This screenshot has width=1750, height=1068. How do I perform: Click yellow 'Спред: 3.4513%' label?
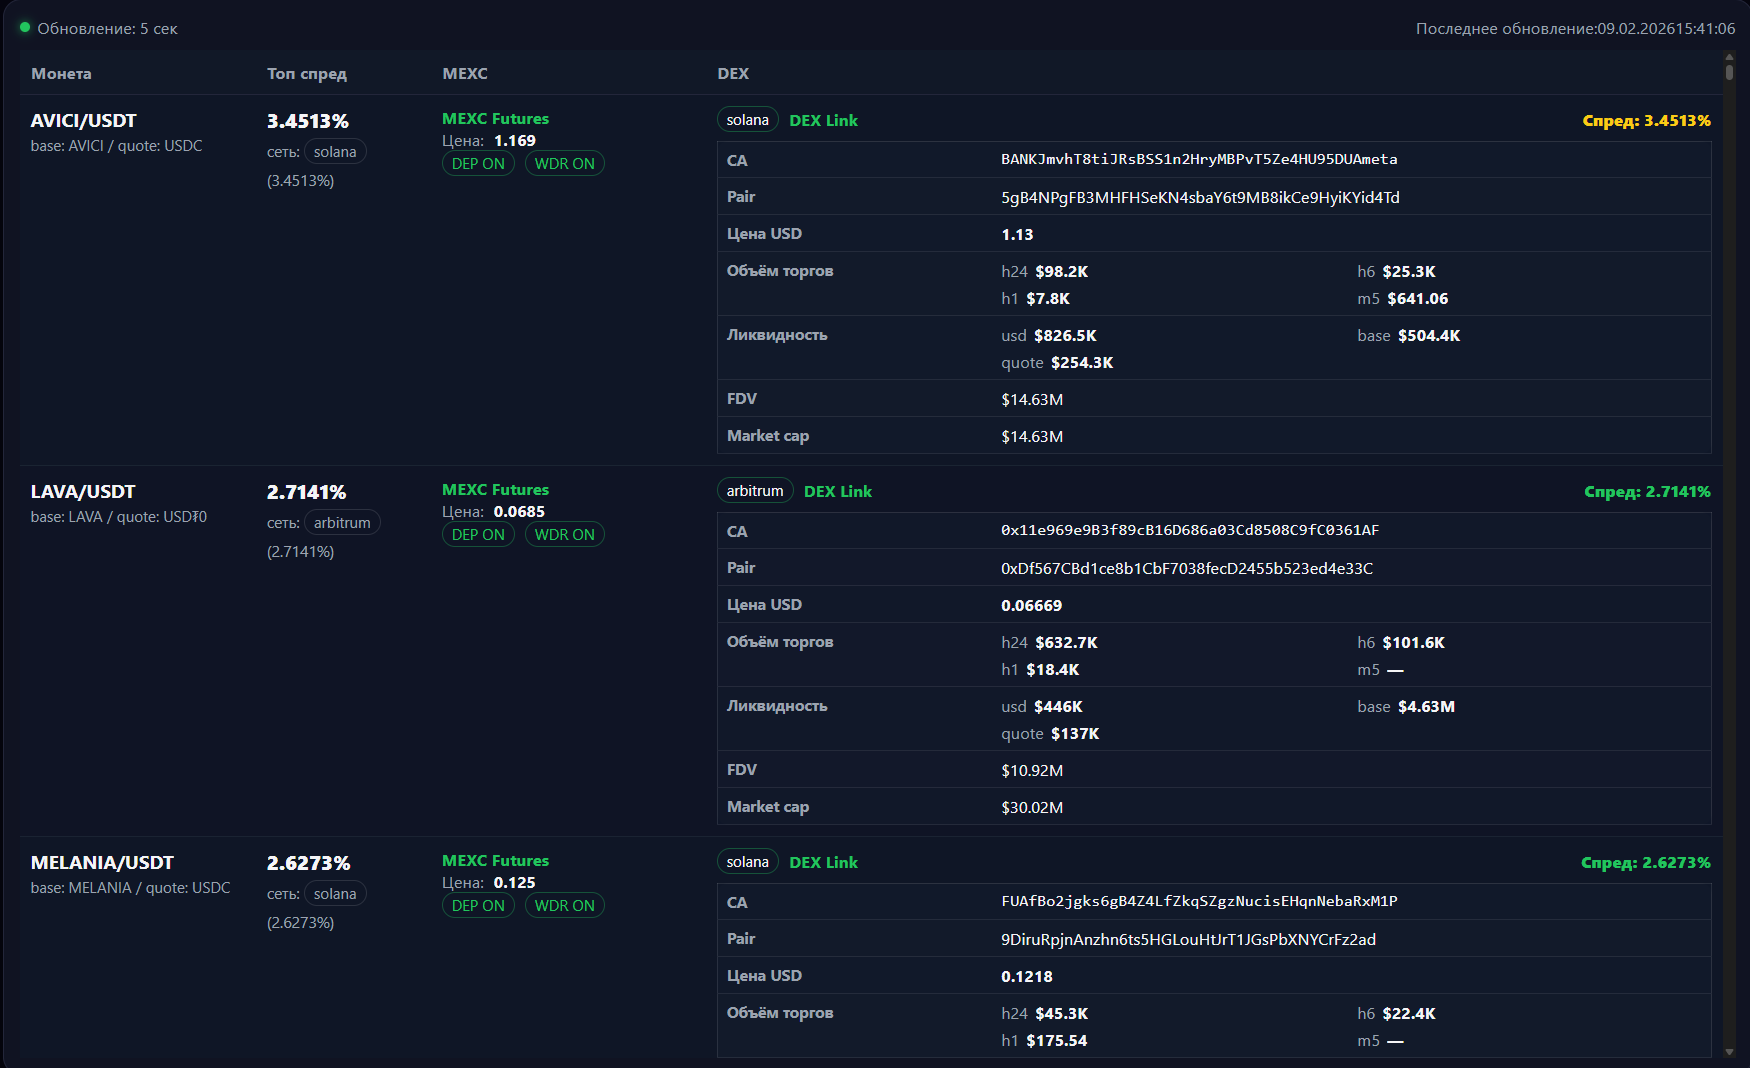click(x=1646, y=121)
